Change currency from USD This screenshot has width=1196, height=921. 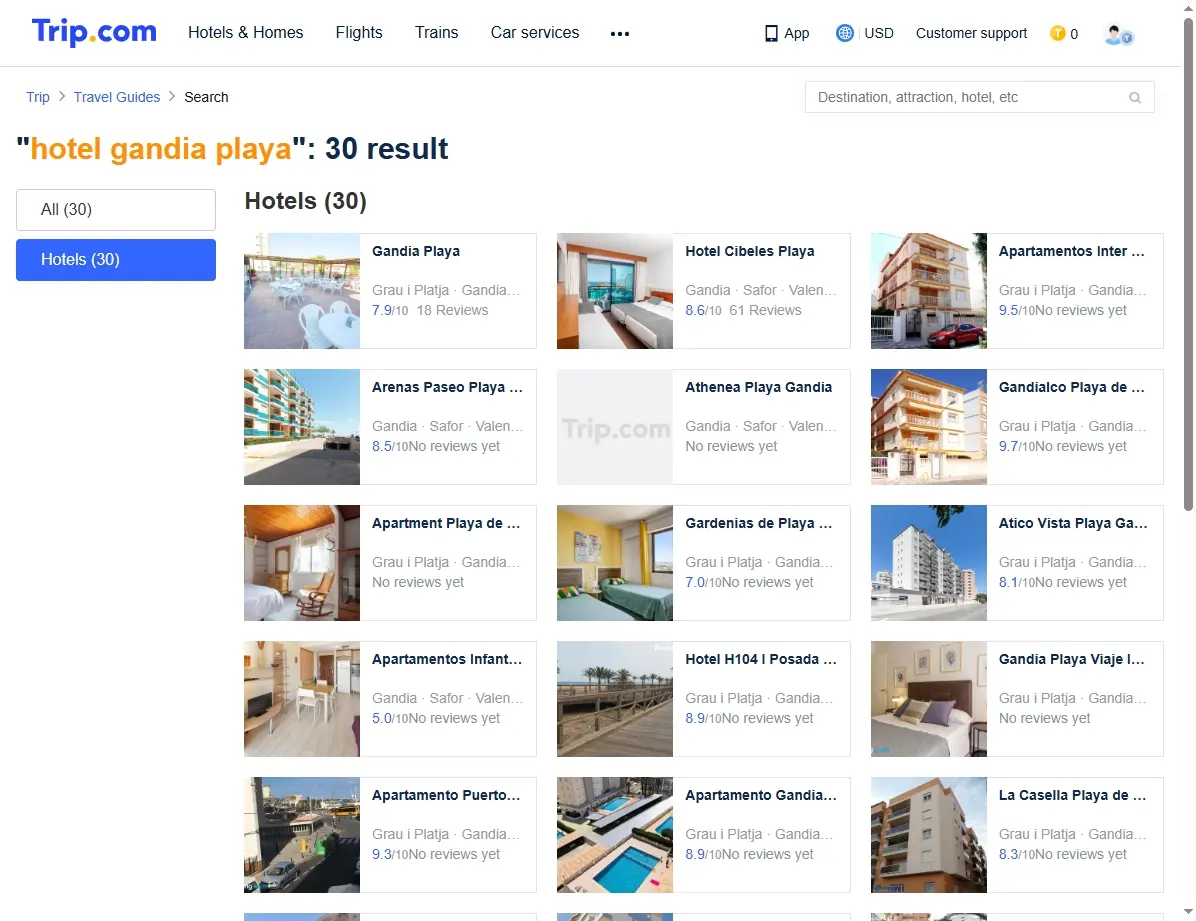tap(879, 33)
